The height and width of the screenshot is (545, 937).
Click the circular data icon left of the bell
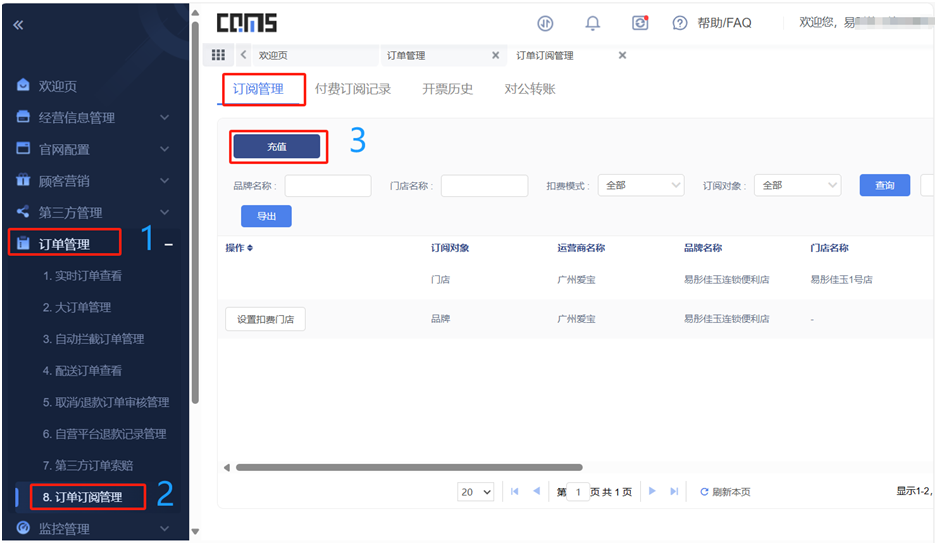(545, 23)
